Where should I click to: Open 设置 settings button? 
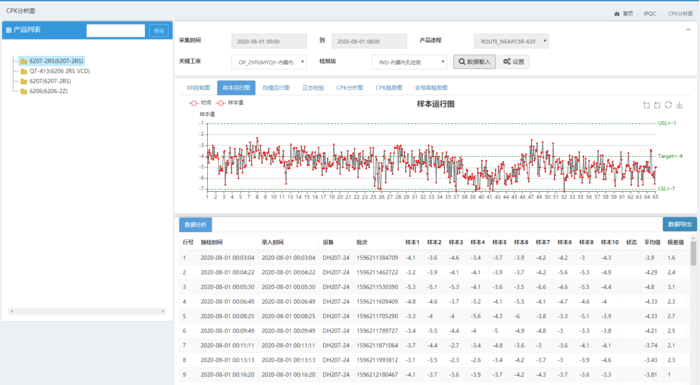514,62
